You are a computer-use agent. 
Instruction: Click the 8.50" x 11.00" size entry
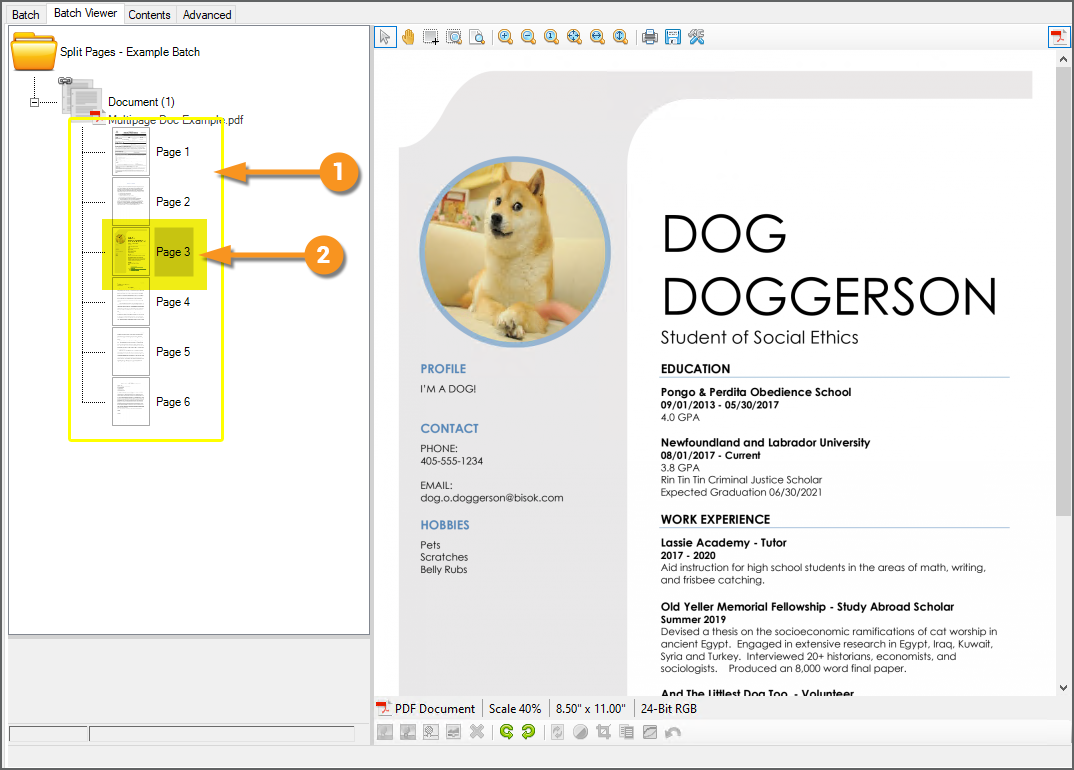click(x=590, y=709)
